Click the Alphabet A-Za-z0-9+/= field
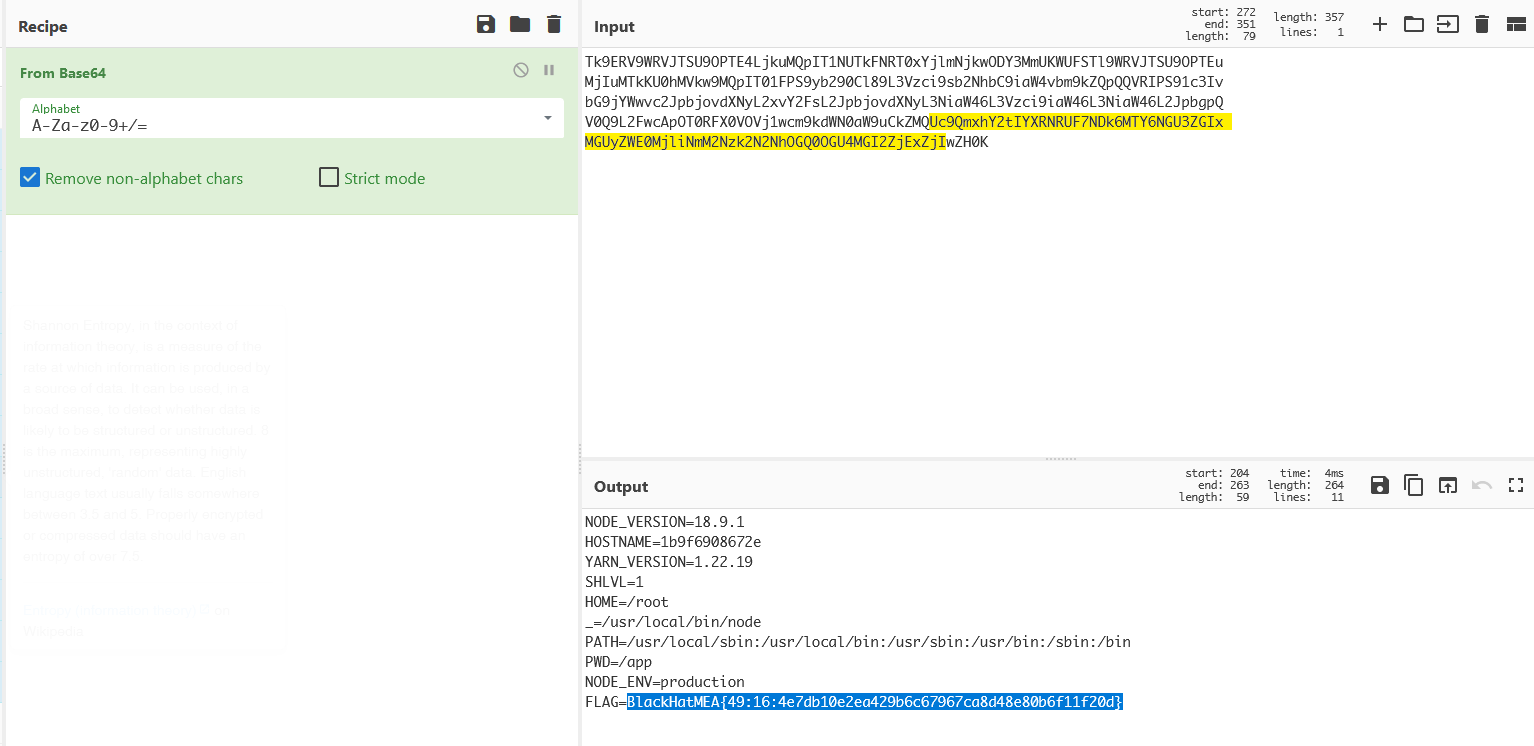The height and width of the screenshot is (746, 1534). pyautogui.click(x=280, y=124)
